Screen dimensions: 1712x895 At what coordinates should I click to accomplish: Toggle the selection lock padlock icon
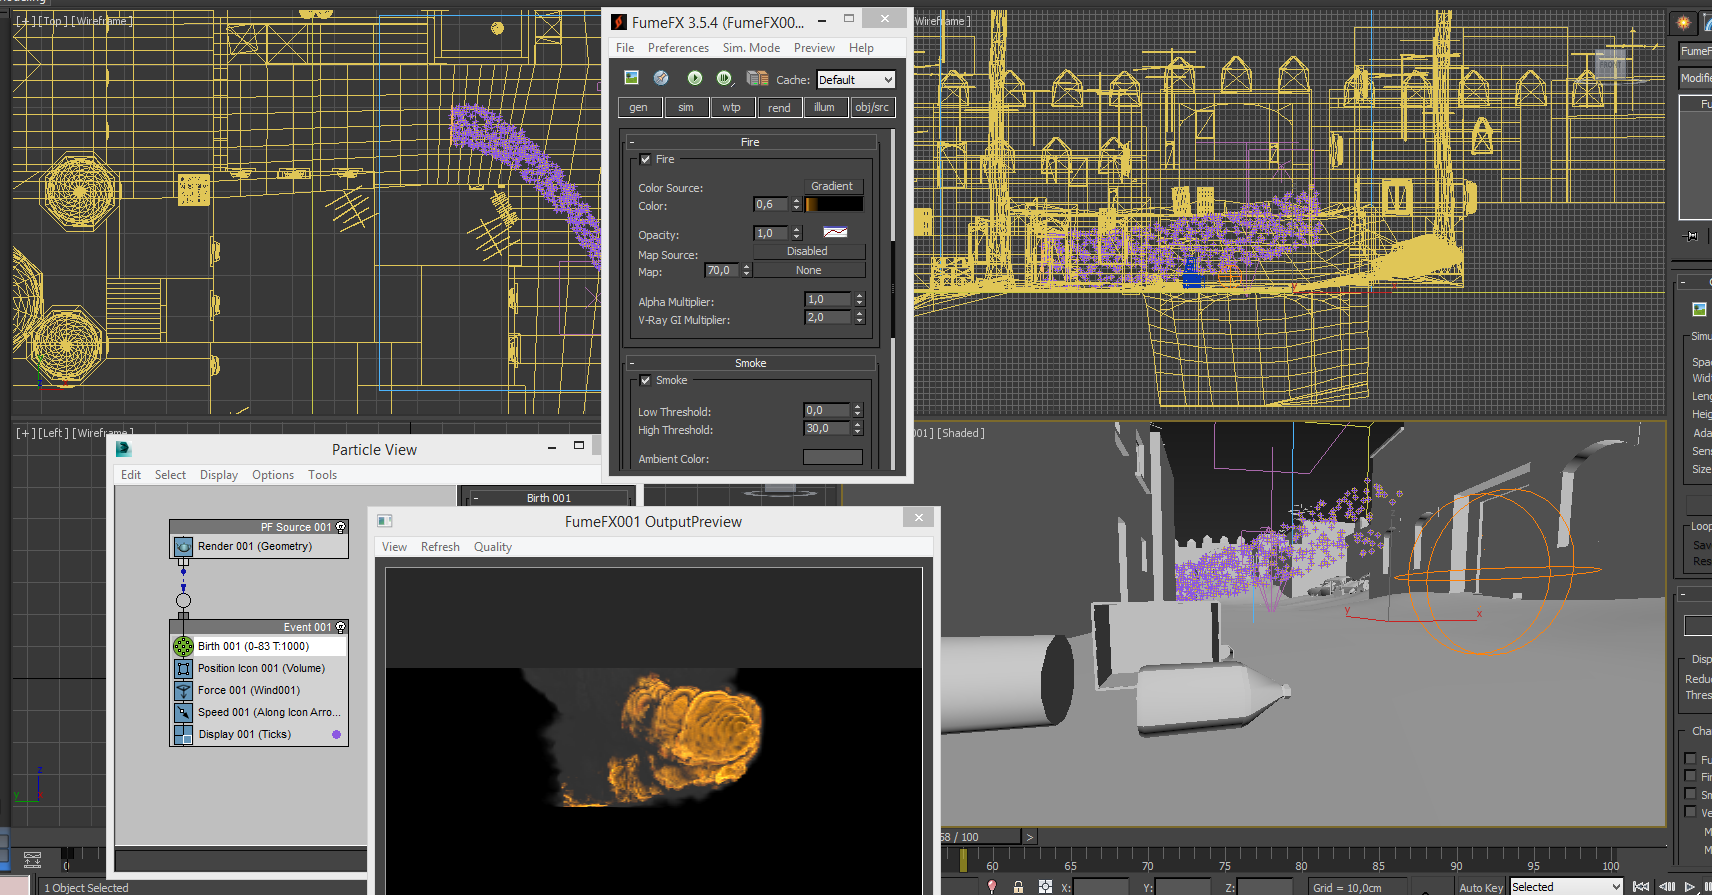pyautogui.click(x=1018, y=886)
